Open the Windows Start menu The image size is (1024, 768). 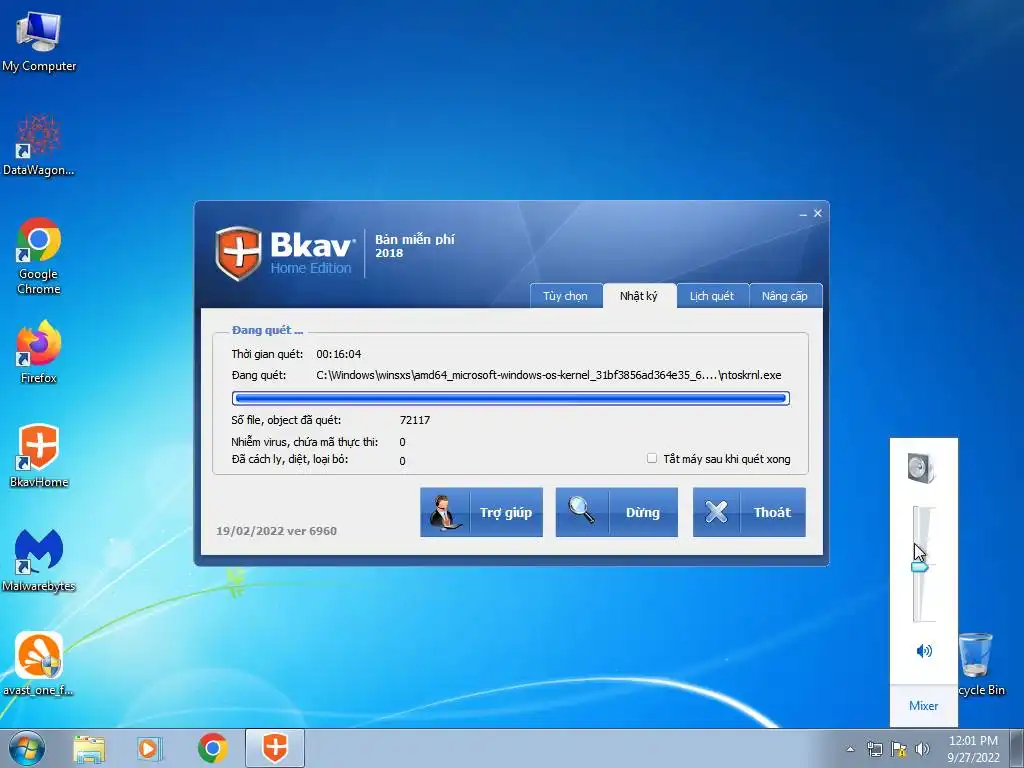(x=27, y=748)
